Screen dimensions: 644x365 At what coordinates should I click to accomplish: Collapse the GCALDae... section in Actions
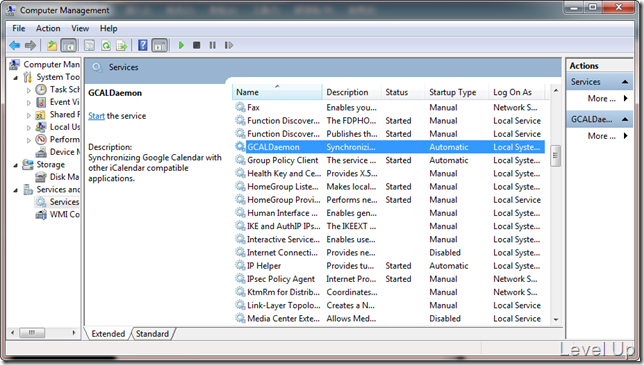(625, 119)
